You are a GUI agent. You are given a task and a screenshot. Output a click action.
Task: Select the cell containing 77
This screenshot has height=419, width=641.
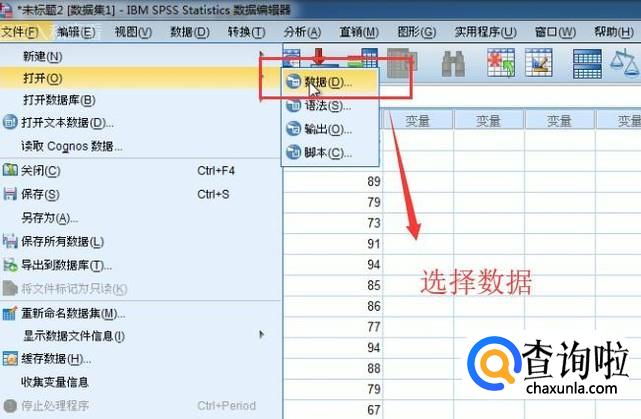tap(333, 327)
